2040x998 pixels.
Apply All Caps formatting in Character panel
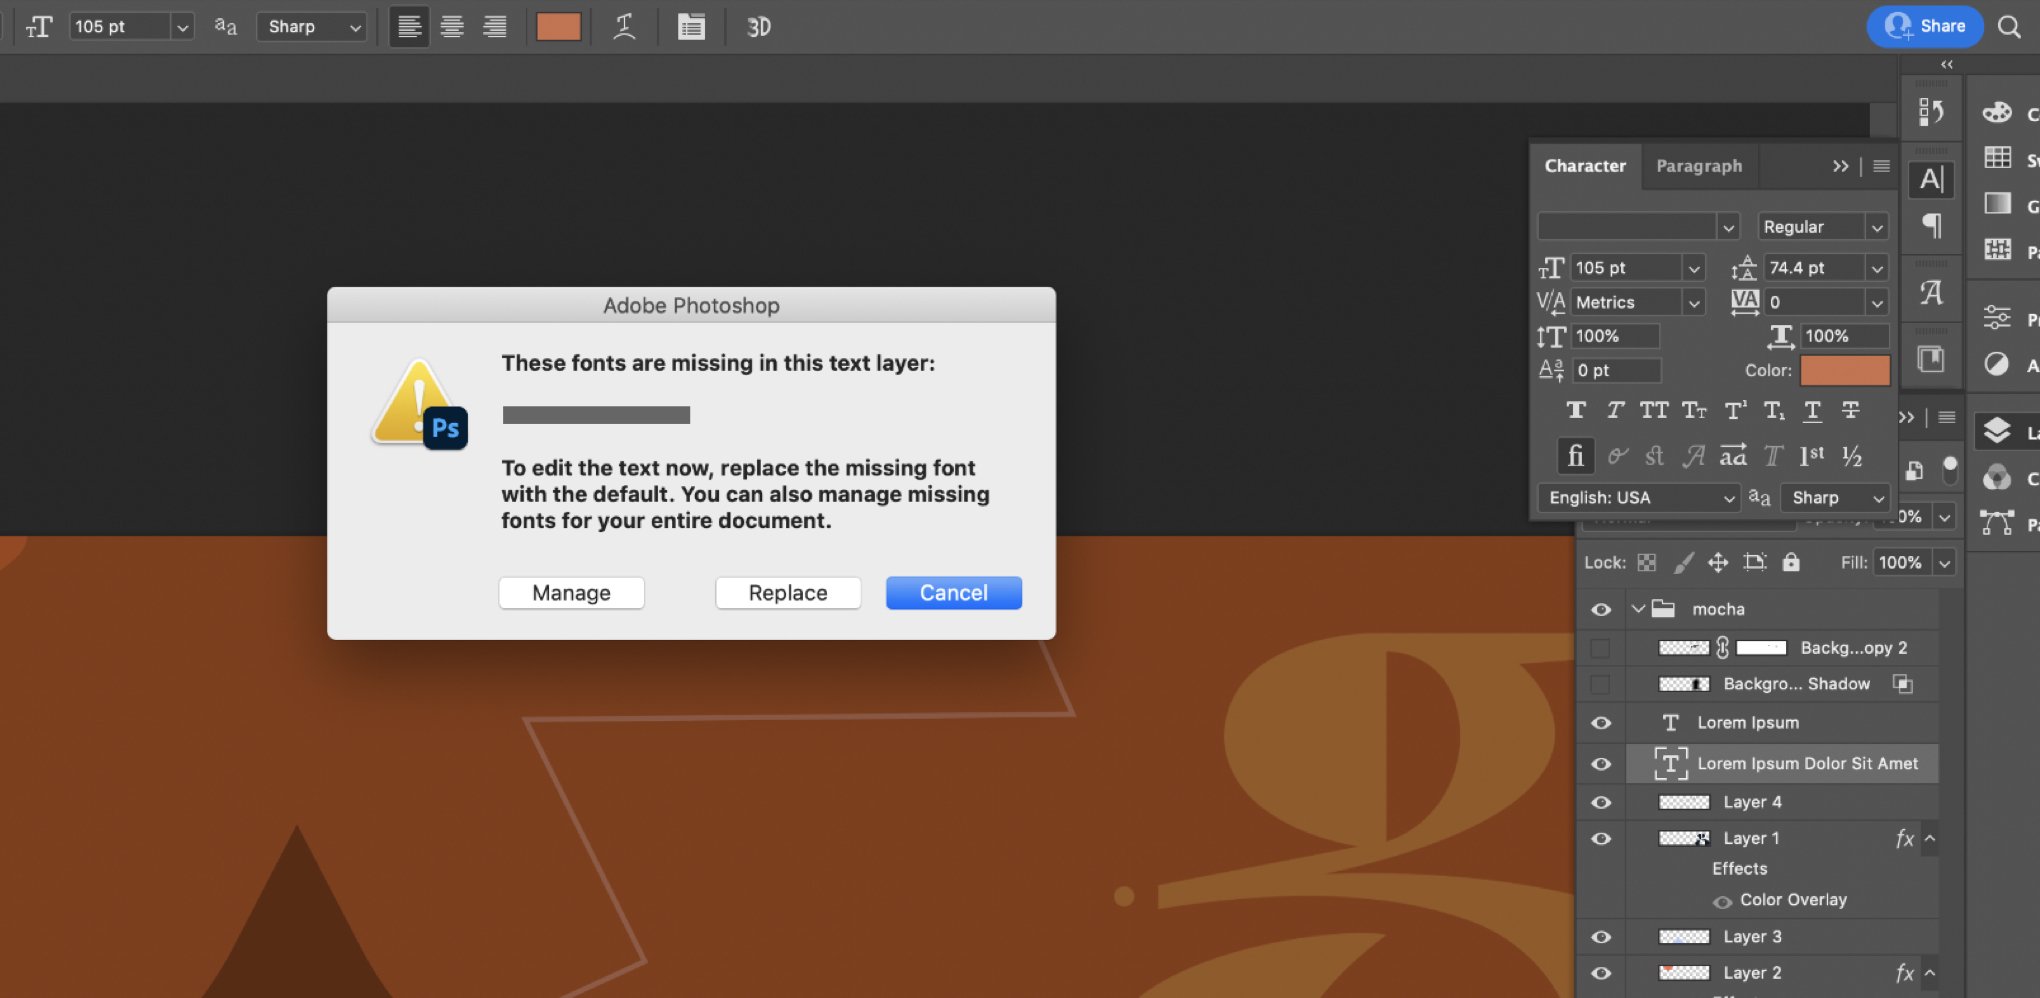pos(1654,410)
